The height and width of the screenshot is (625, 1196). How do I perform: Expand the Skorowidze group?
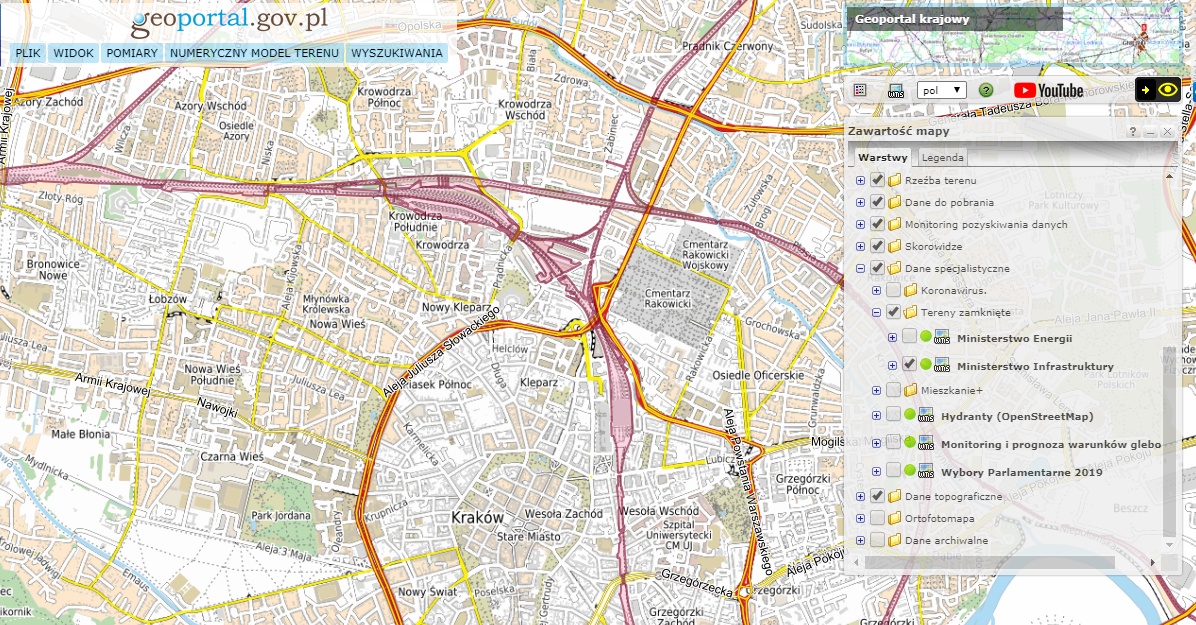[860, 246]
